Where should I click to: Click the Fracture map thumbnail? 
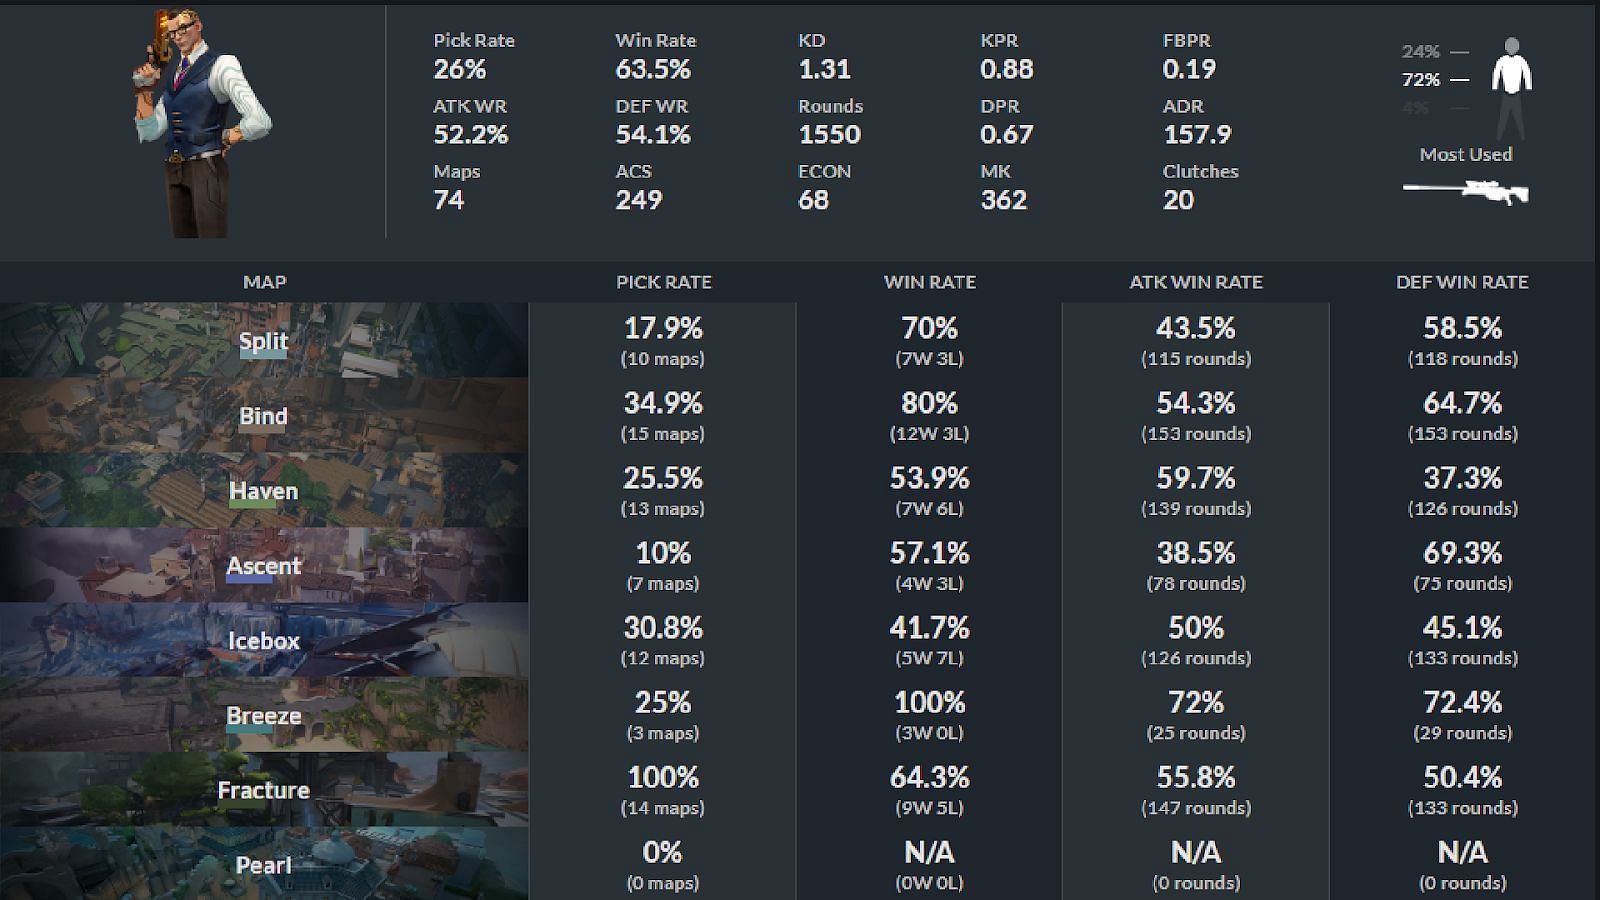(264, 790)
